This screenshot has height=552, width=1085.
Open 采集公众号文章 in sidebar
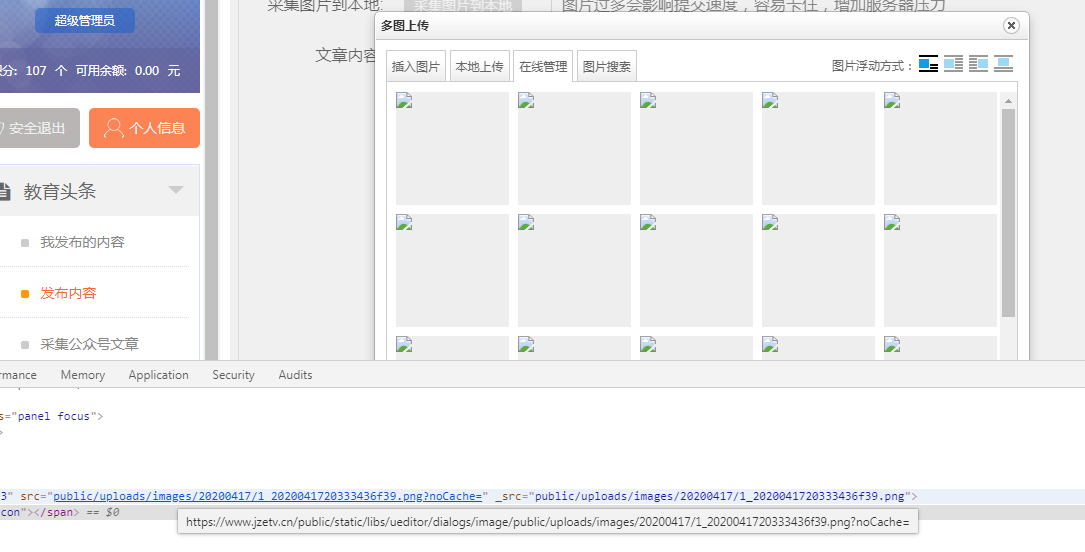pos(89,344)
